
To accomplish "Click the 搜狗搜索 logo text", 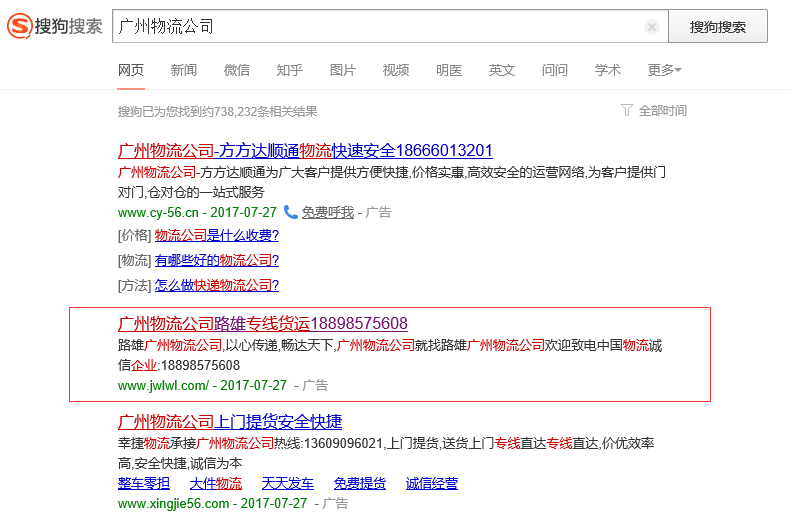I will [69, 26].
